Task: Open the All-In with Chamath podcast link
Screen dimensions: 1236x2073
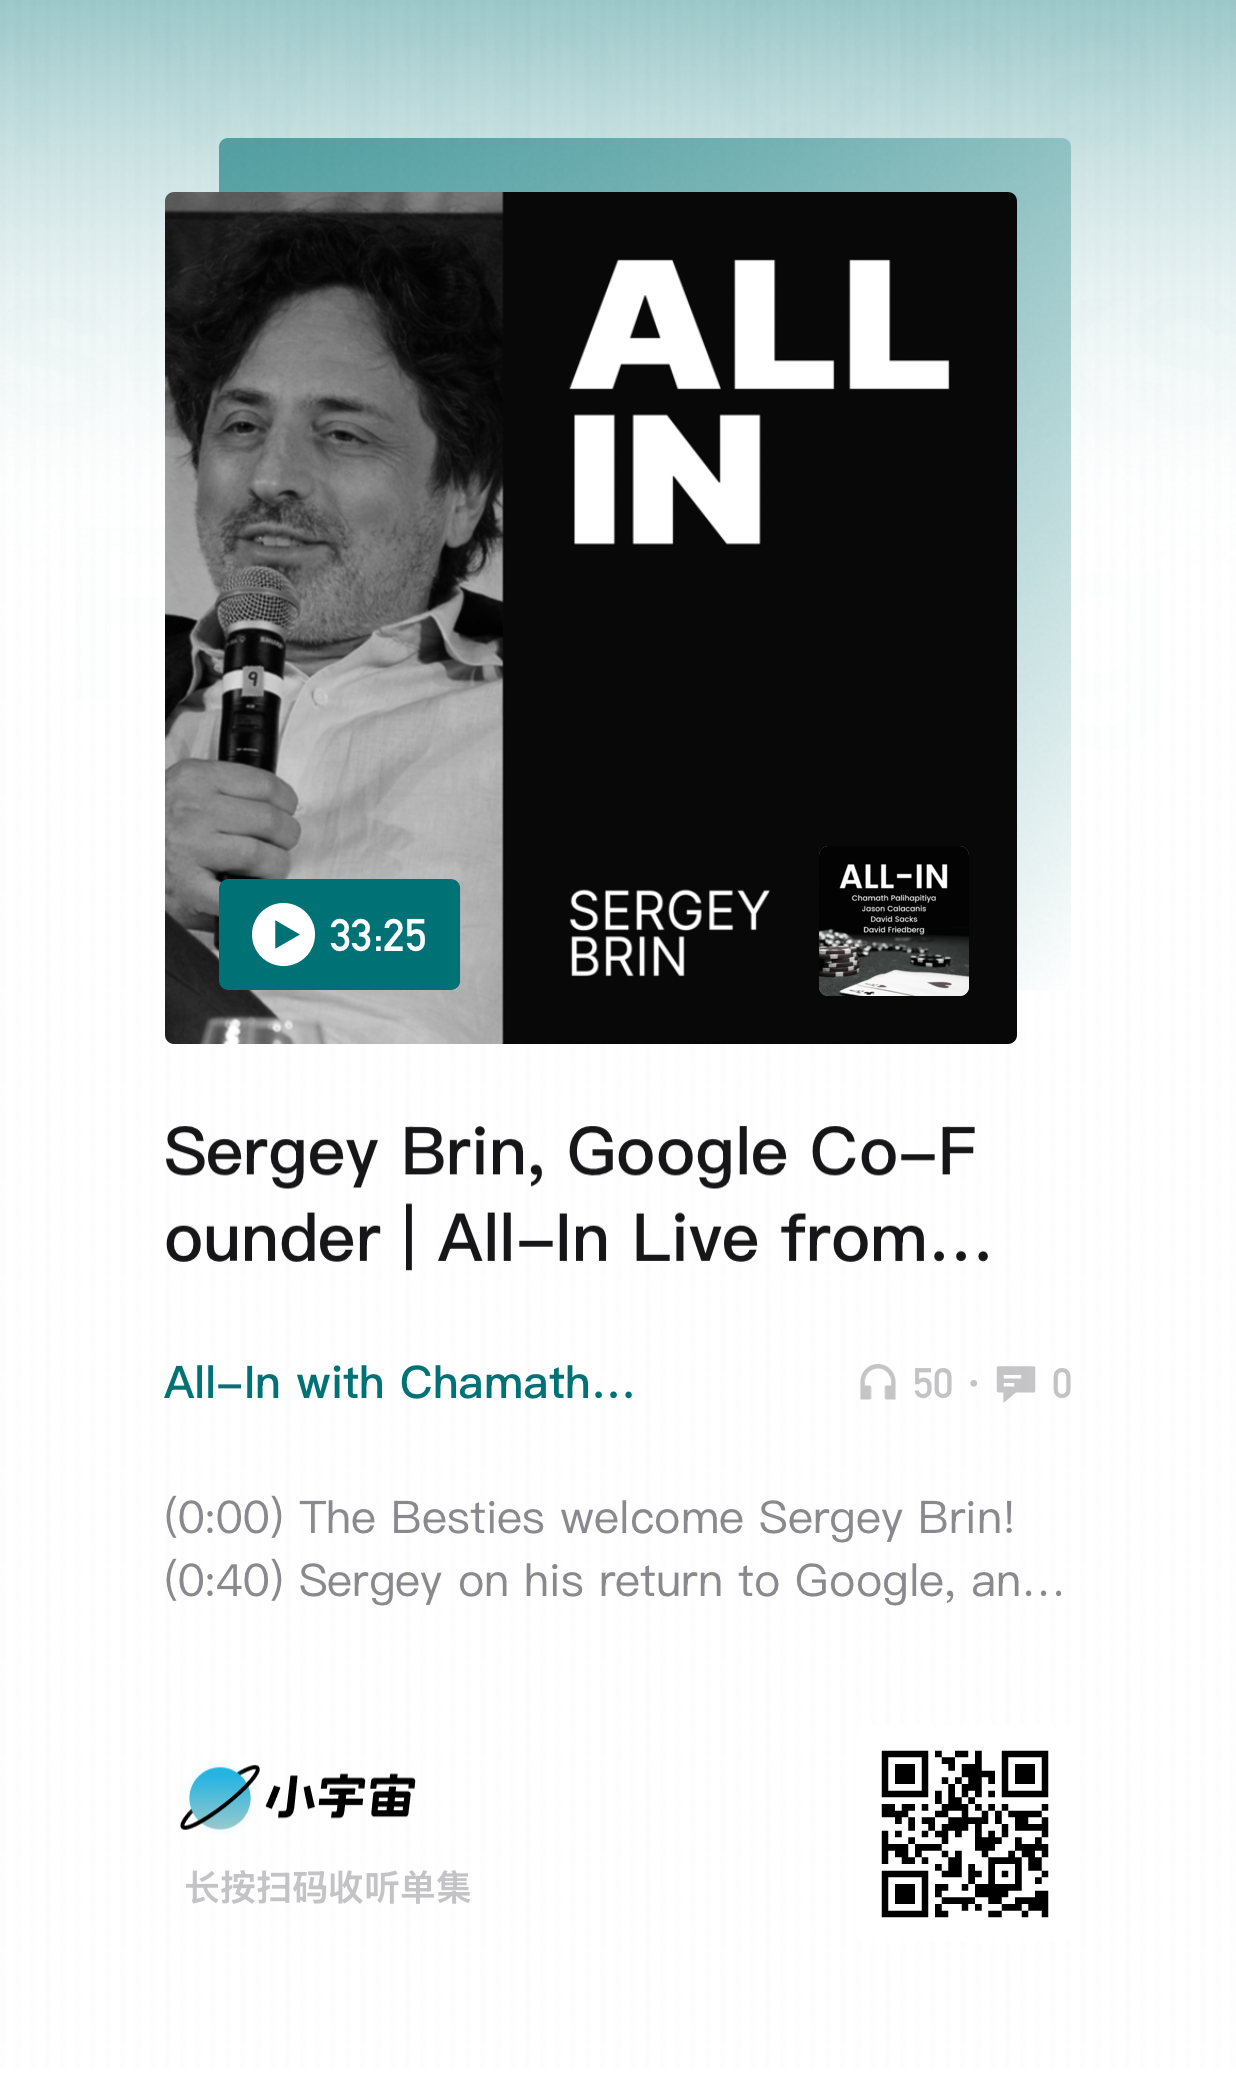Action: click(x=399, y=1383)
